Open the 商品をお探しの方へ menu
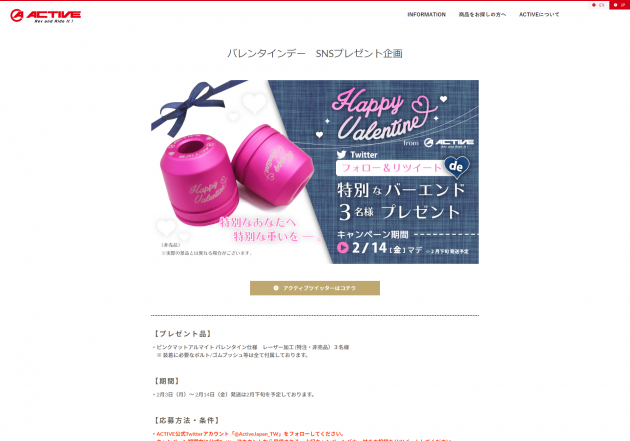 click(x=482, y=14)
